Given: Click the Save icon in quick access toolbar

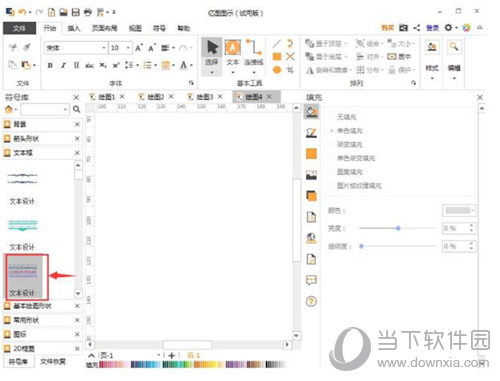Looking at the screenshot, I should (x=76, y=12).
